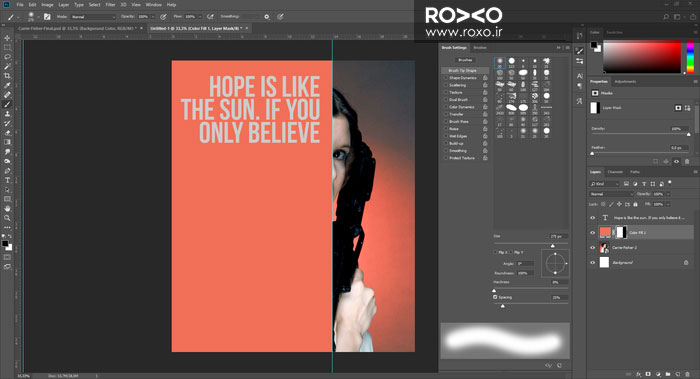The width and height of the screenshot is (700, 379).
Task: Select the Clone Stamp tool
Action: pyautogui.click(x=7, y=114)
